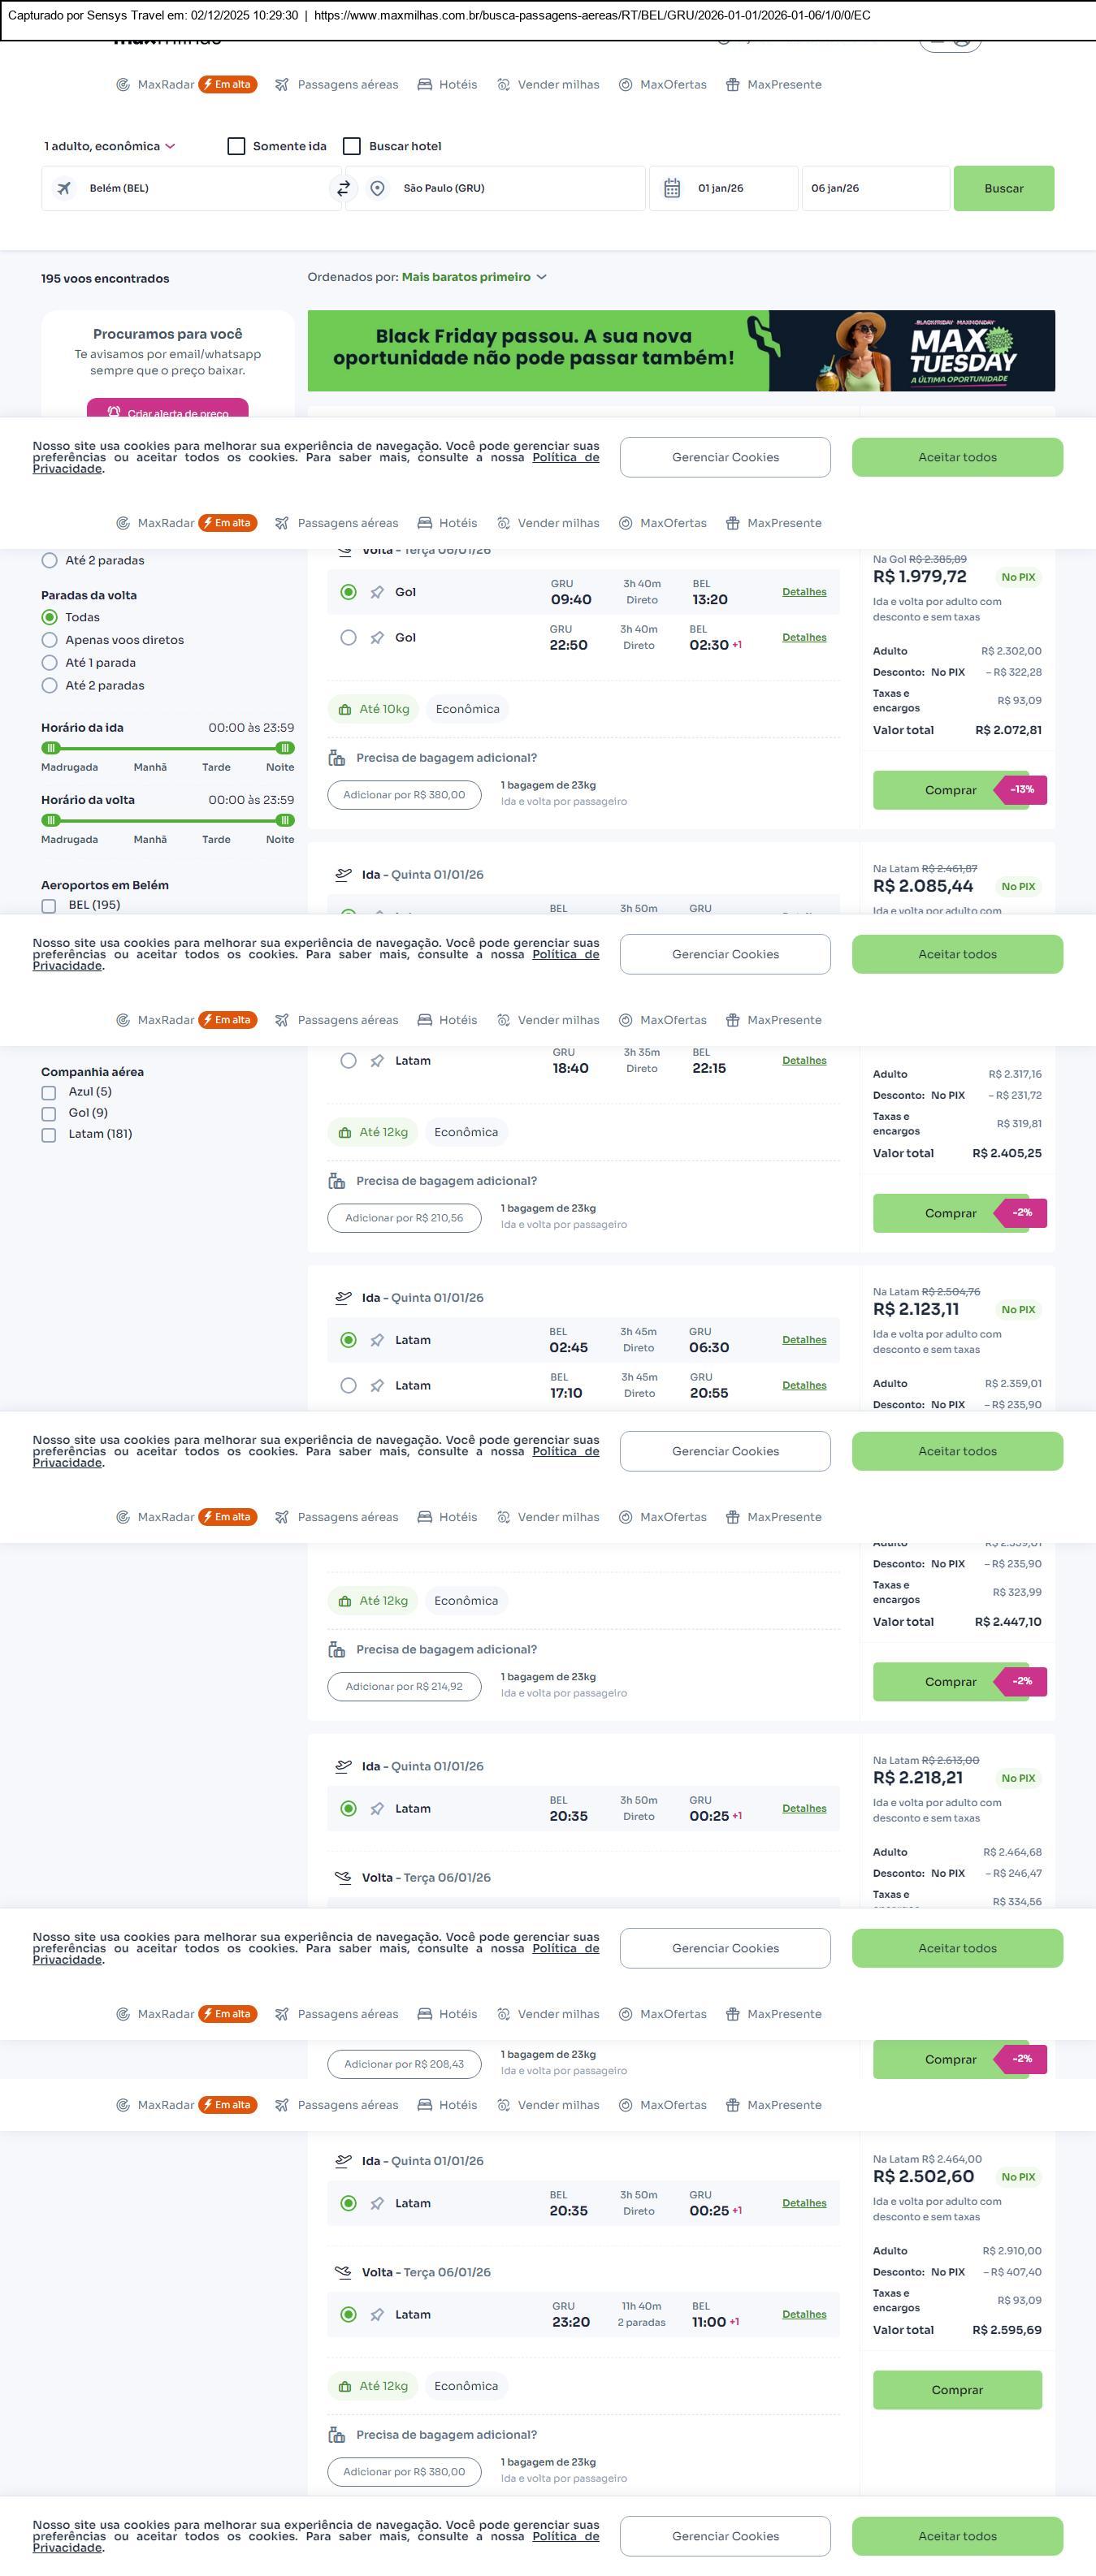
Task: Pin the Gol 22:50 return flight
Action: [x=377, y=638]
